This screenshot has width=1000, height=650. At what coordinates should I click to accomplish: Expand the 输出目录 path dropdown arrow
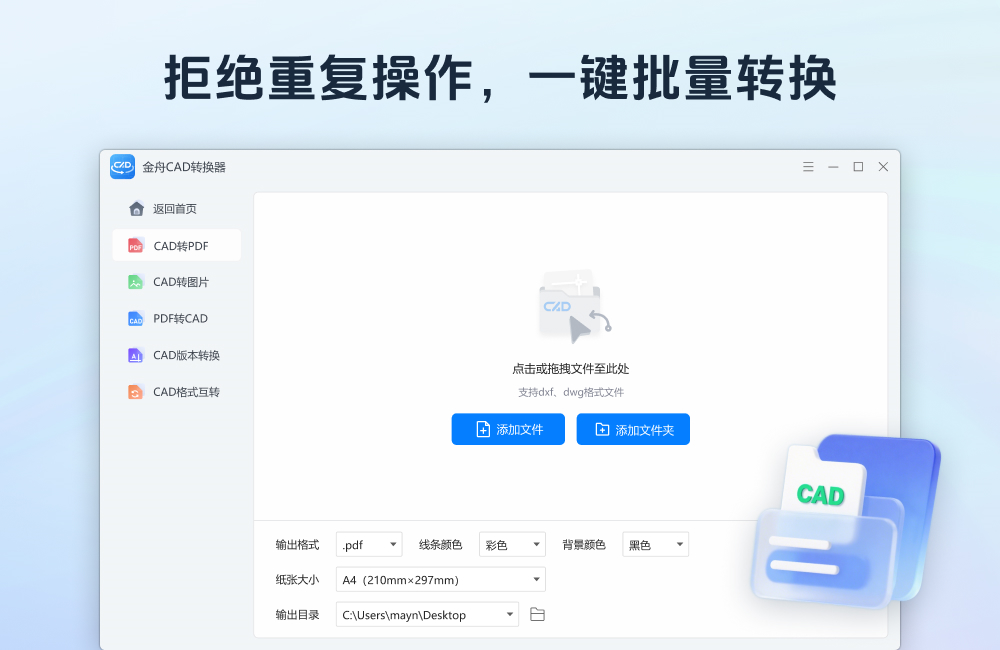pyautogui.click(x=509, y=614)
